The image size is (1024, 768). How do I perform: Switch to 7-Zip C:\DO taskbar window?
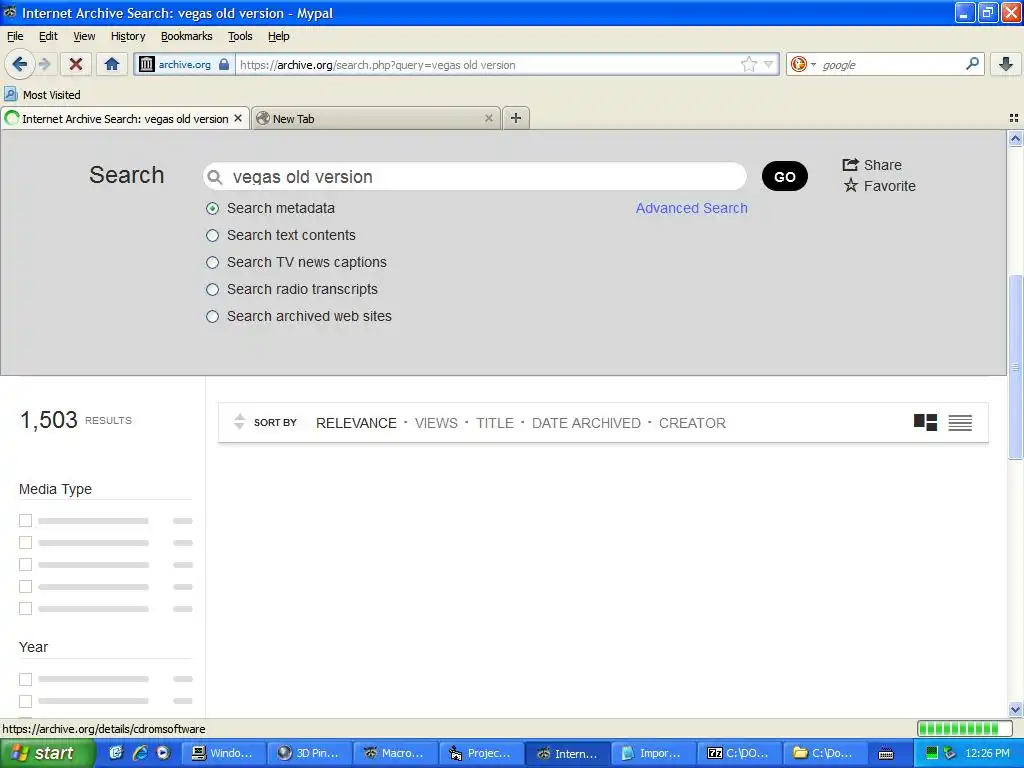(738, 753)
